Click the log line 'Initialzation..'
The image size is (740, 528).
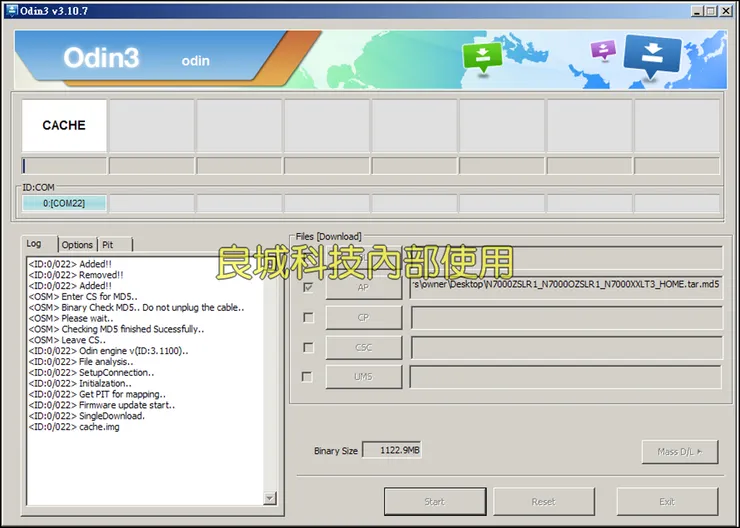point(80,384)
